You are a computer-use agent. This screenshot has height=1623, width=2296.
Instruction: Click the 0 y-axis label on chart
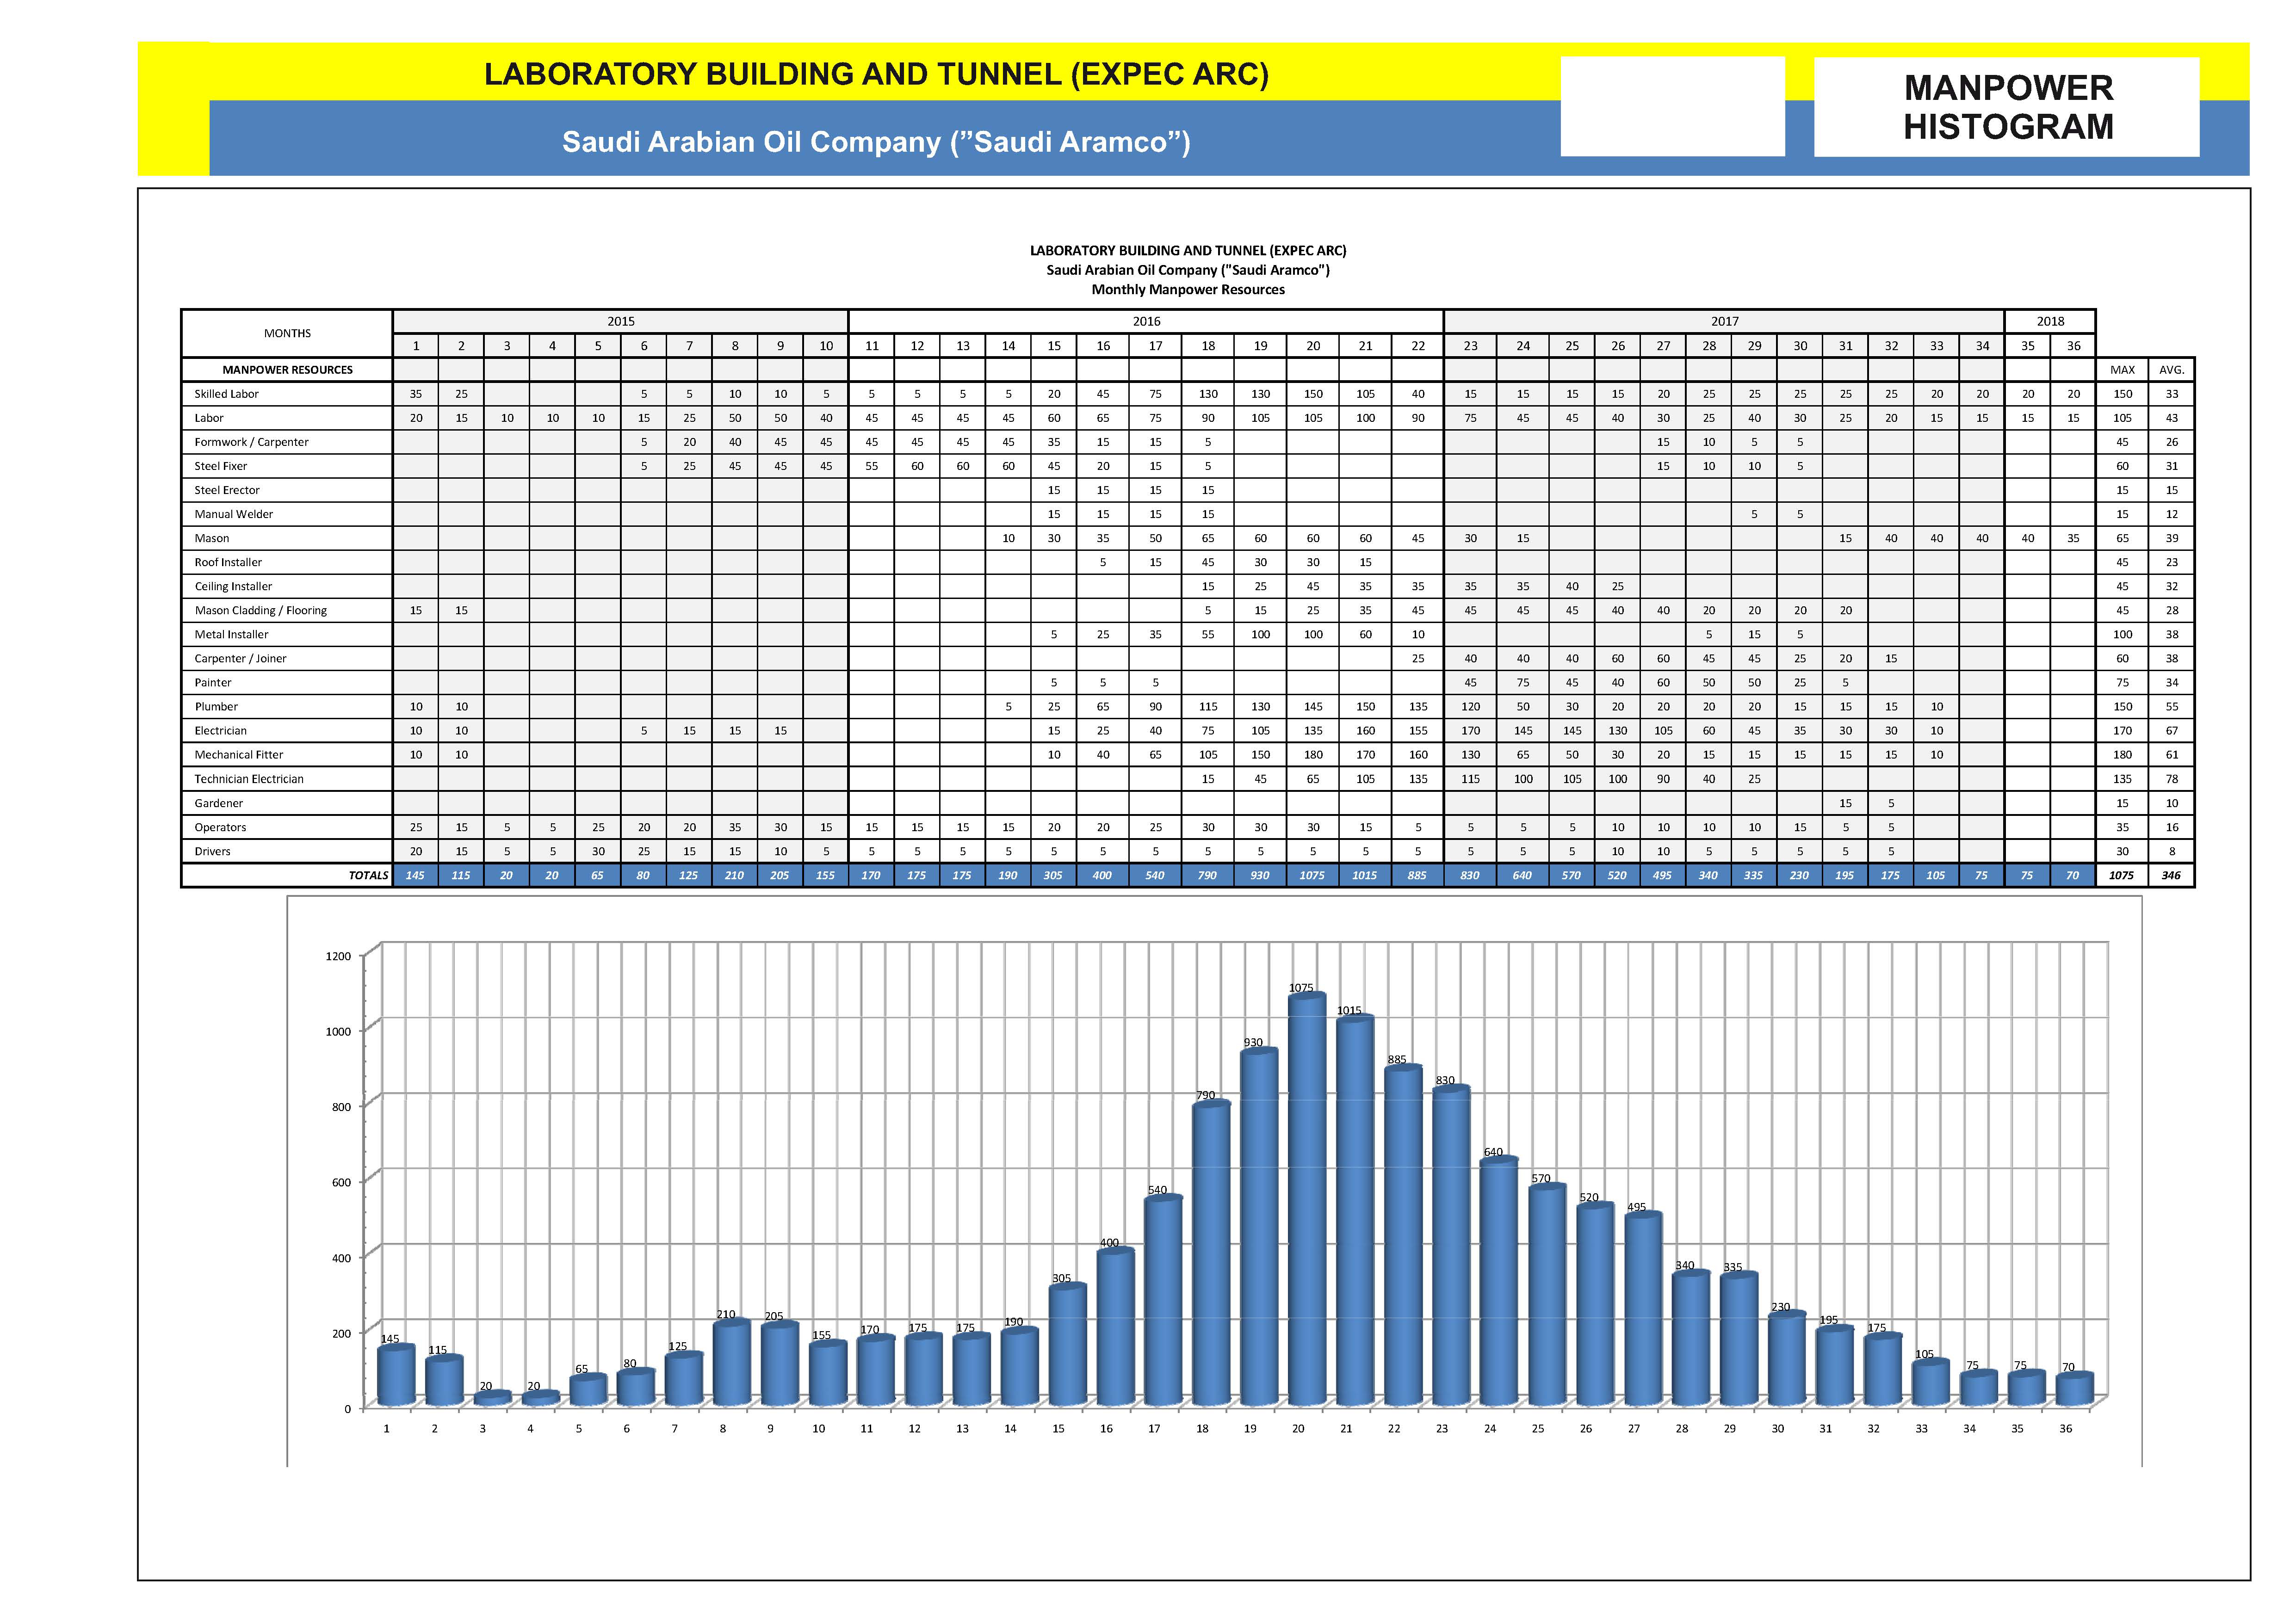348,1409
